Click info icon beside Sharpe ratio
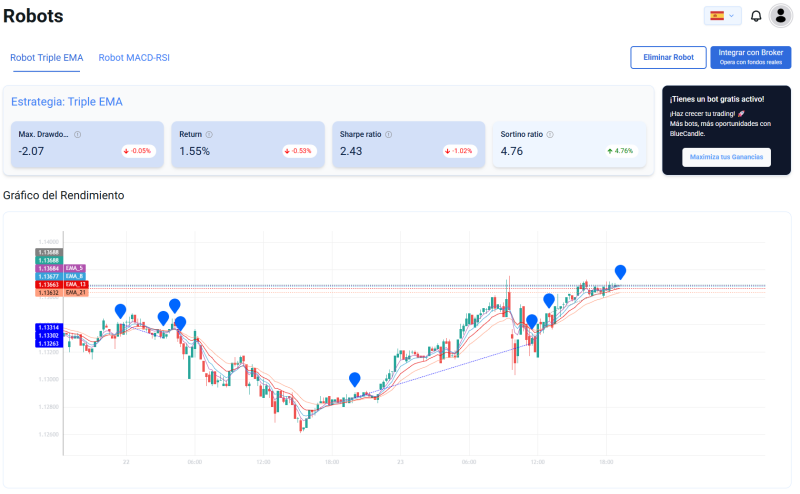Image resolution: width=800 pixels, height=494 pixels. [388, 134]
